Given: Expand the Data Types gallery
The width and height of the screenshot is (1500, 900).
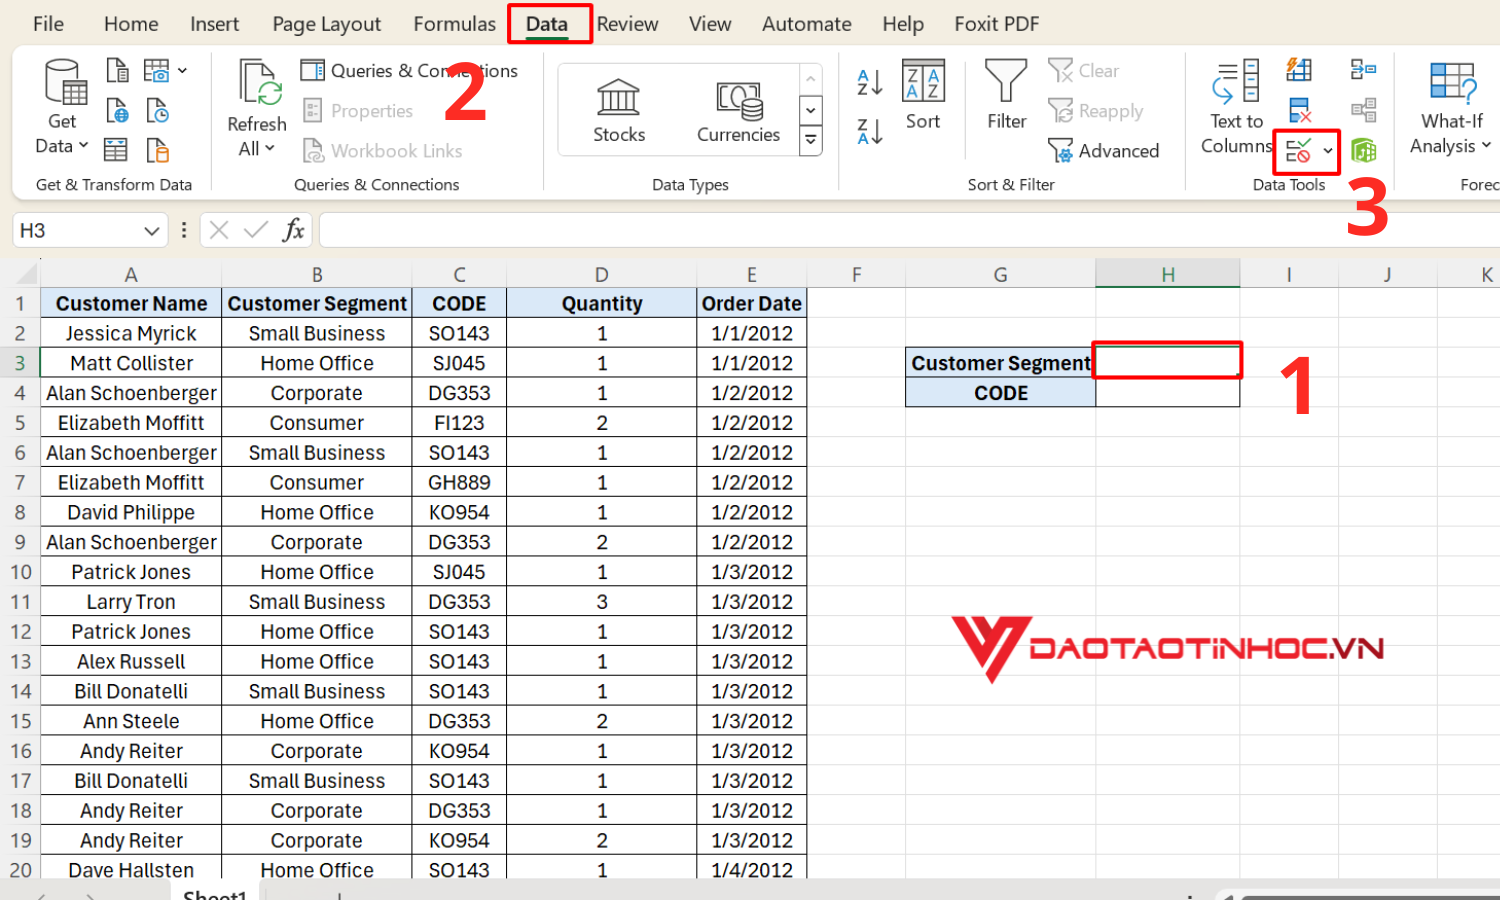Looking at the screenshot, I should pos(811,141).
